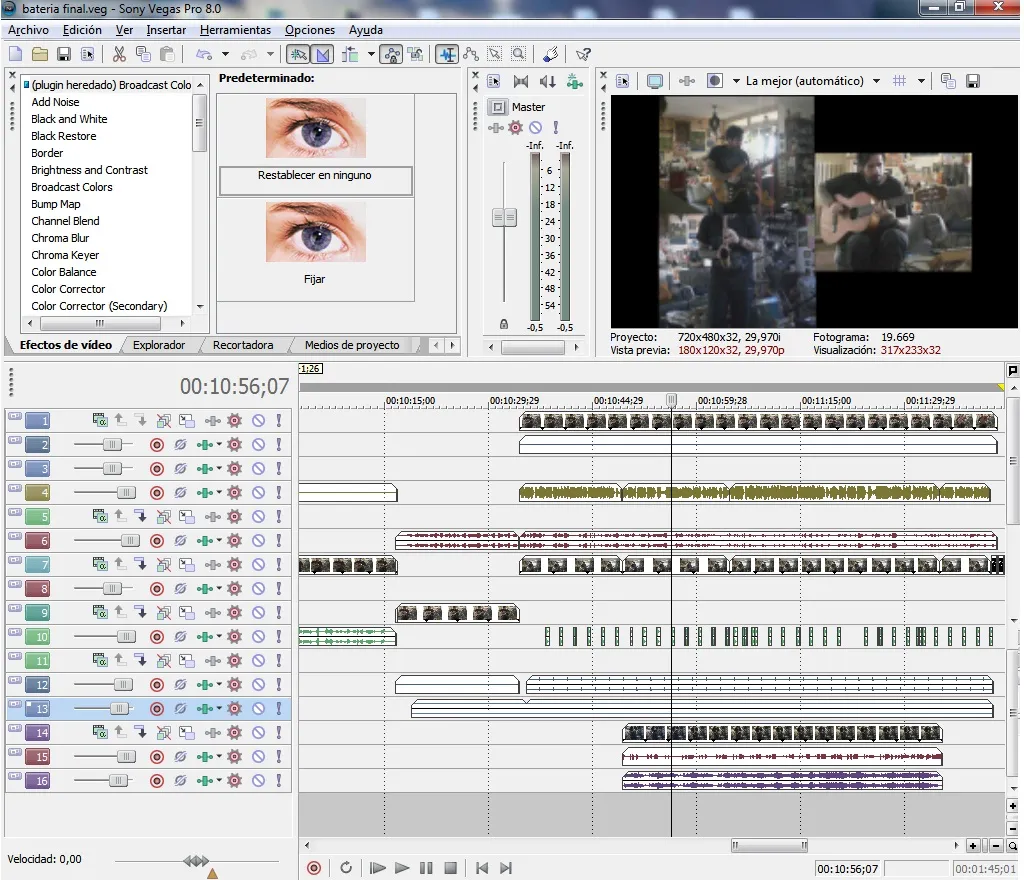Image resolution: width=1024 pixels, height=880 pixels.
Task: Select Brightness and Contrast effect
Action: [89, 170]
